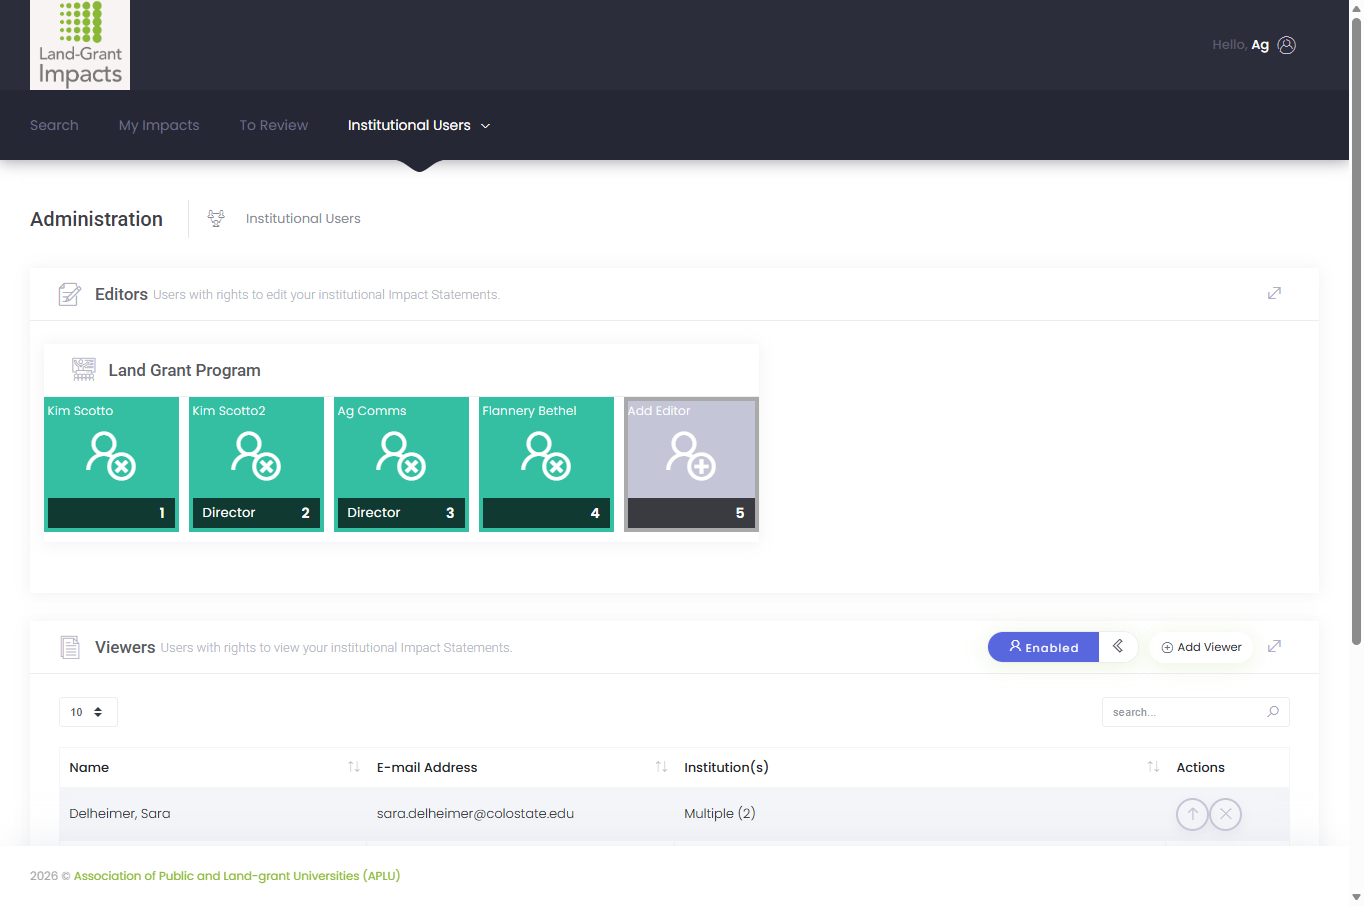1364x906 pixels.
Task: Click the double-chevron toggle beside Enabled
Action: coord(1118,647)
